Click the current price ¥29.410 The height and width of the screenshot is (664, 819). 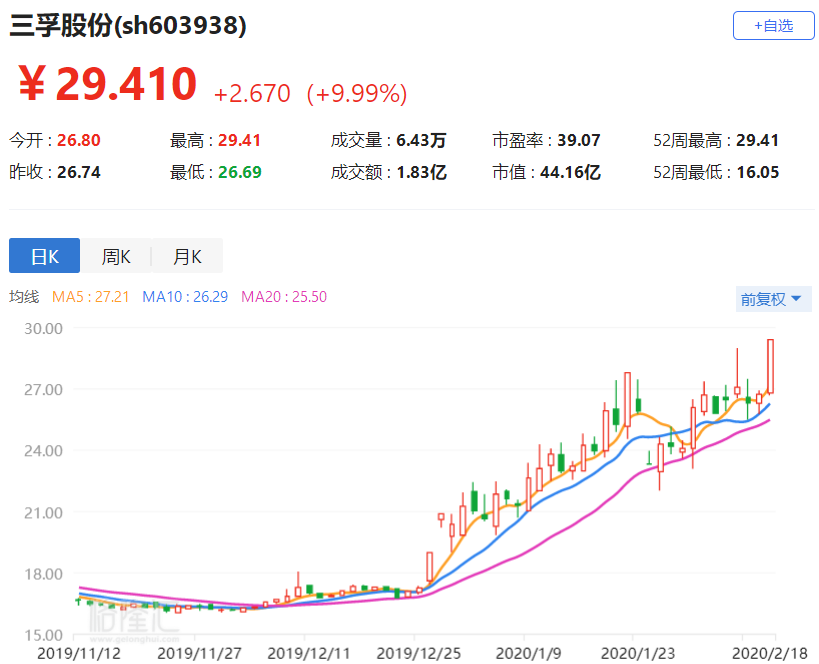[x=108, y=84]
